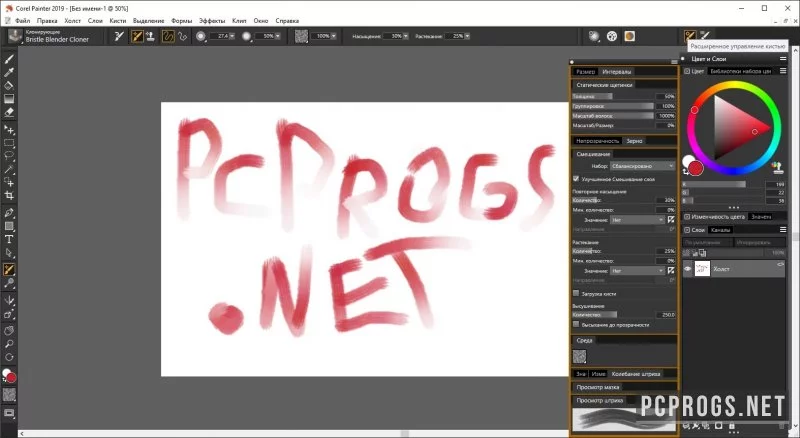Select the Rectangular Selection tool
The height and width of the screenshot is (438, 800).
9,143
